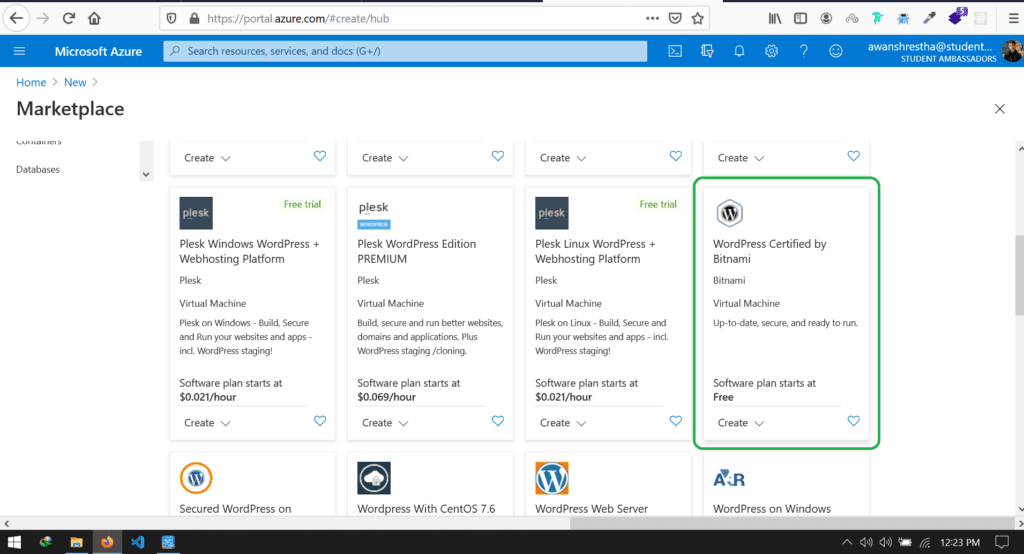Open Visual Studio Code in the taskbar
This screenshot has height=554, width=1024.
(x=137, y=542)
